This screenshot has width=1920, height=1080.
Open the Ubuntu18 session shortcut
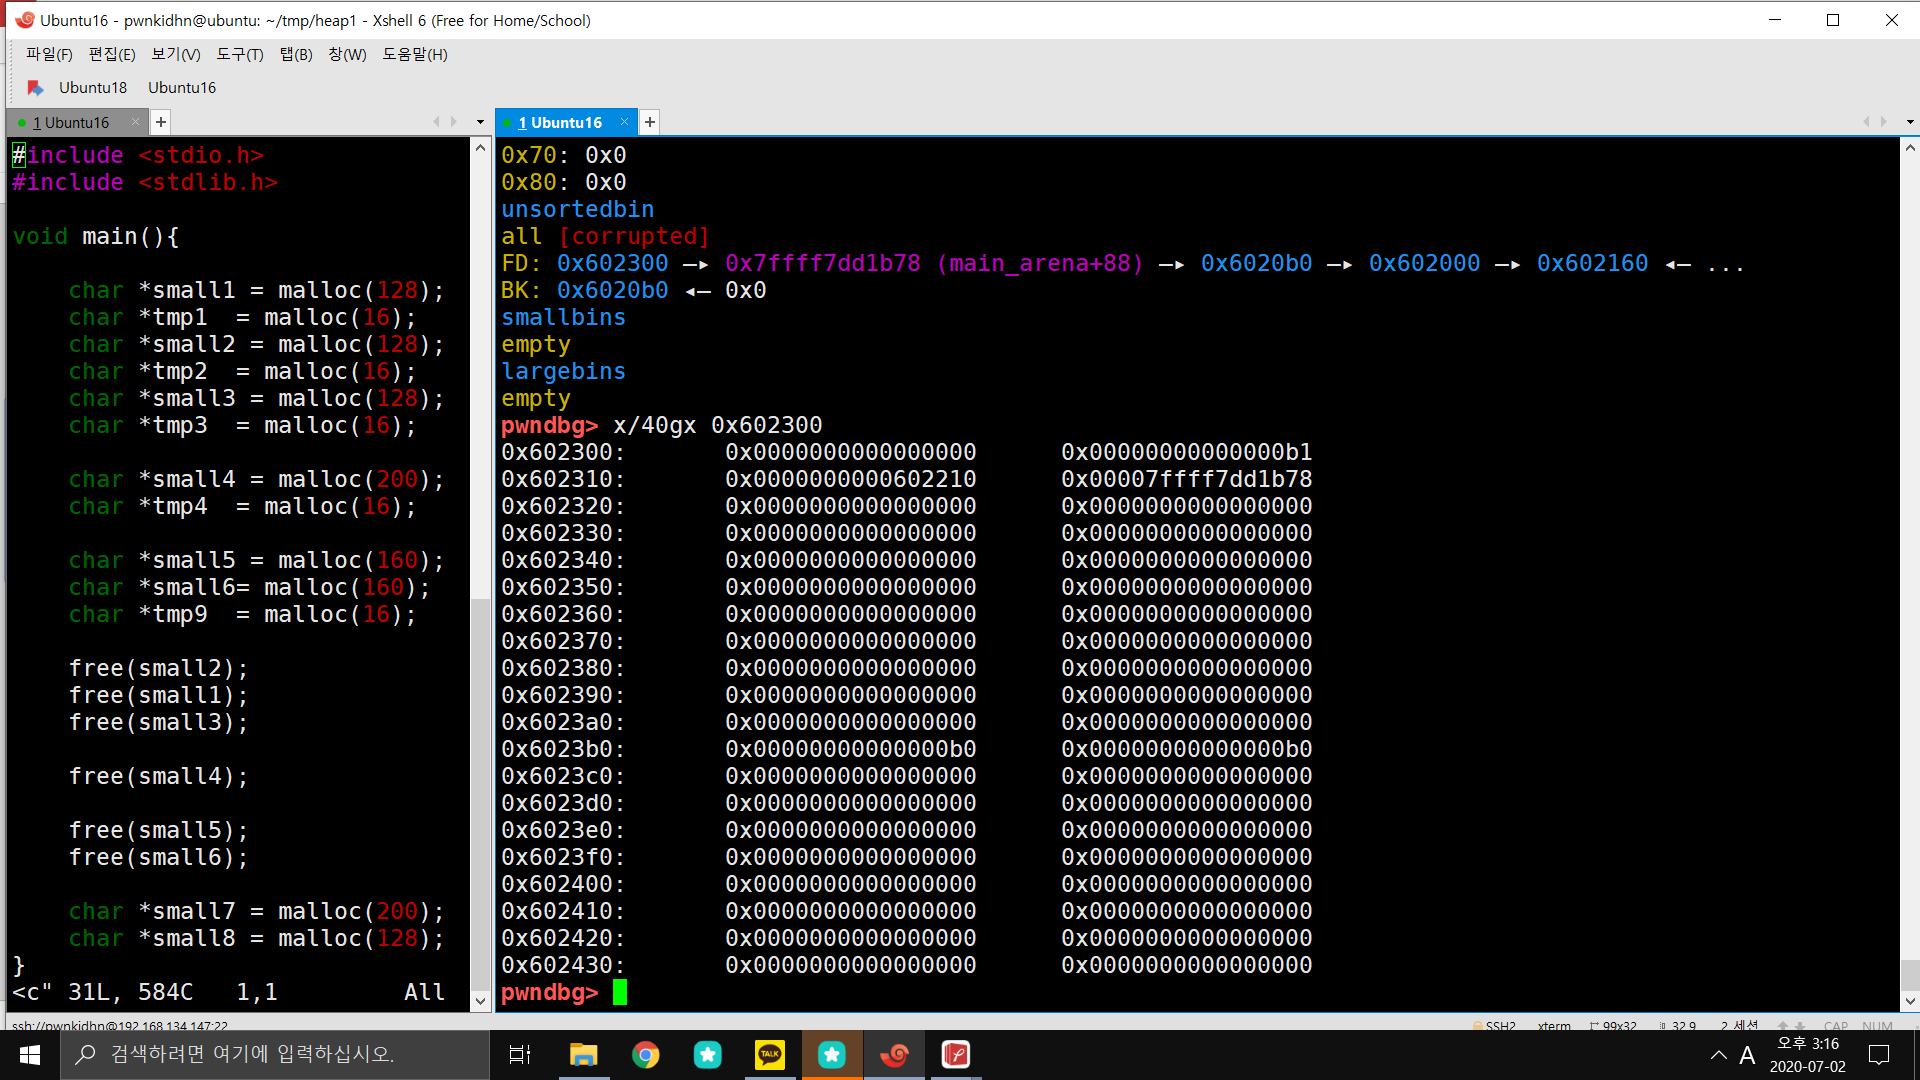(93, 88)
